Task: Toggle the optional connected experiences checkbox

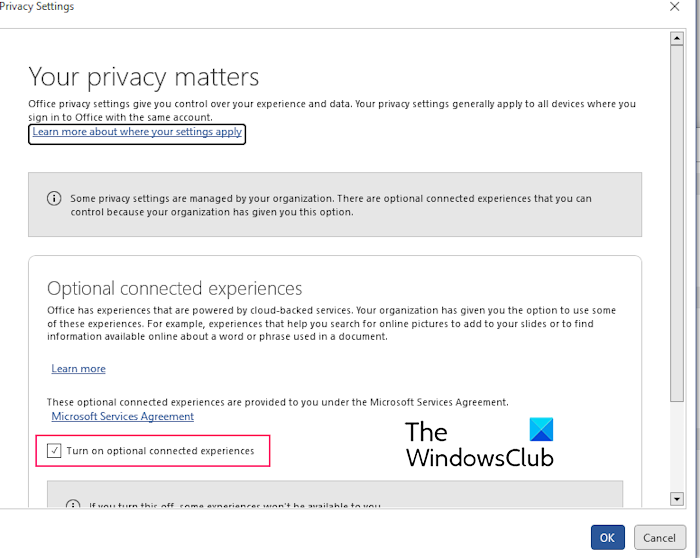Action: point(53,451)
